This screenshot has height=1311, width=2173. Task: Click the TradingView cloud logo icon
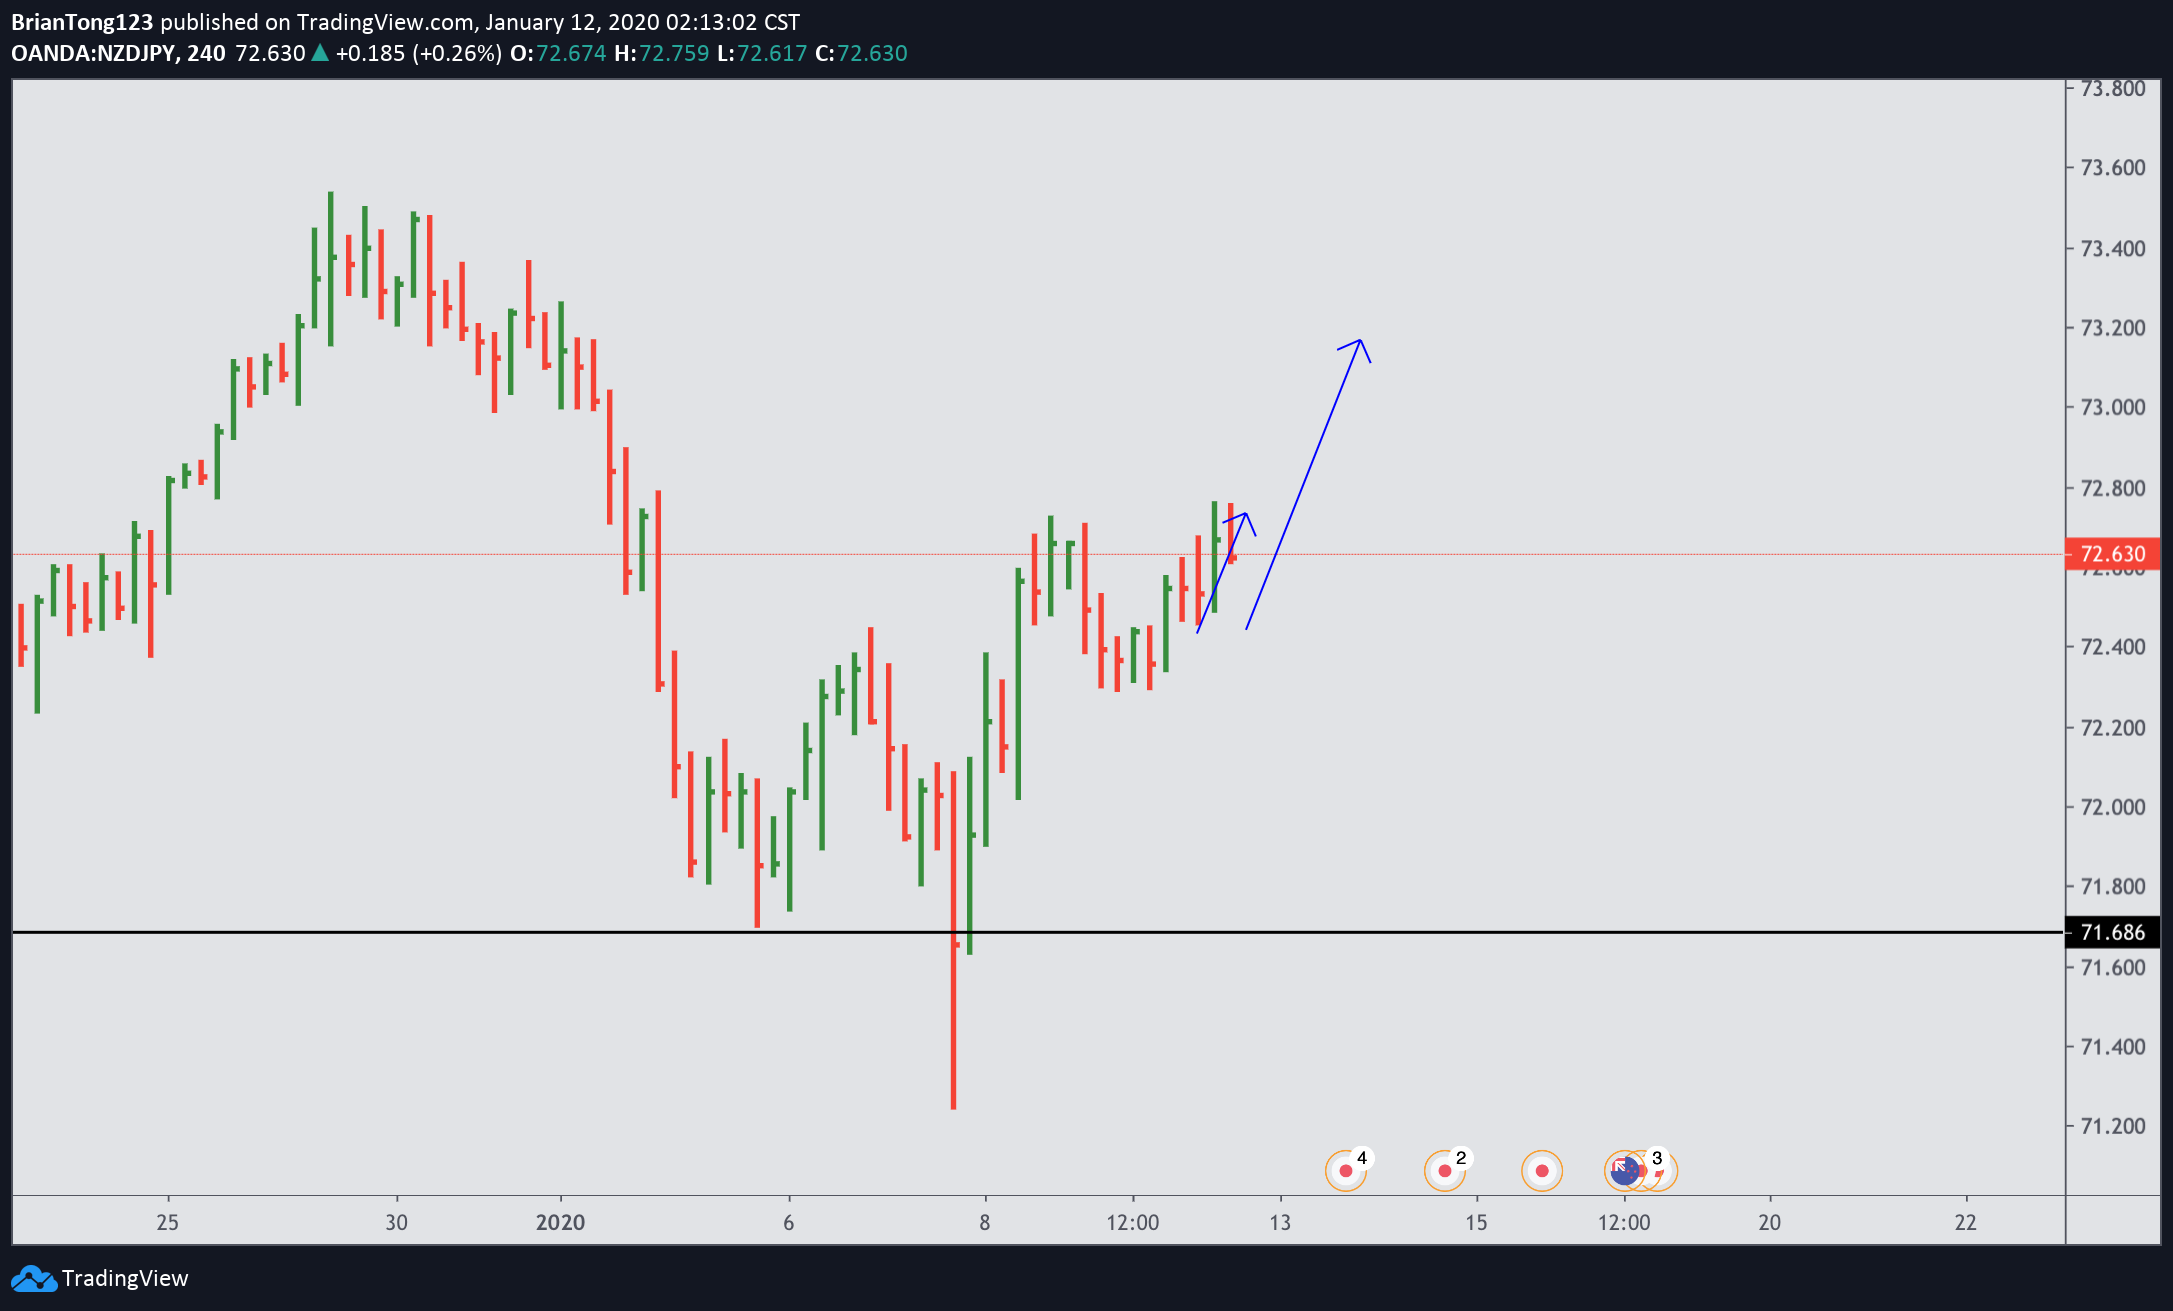pos(33,1278)
